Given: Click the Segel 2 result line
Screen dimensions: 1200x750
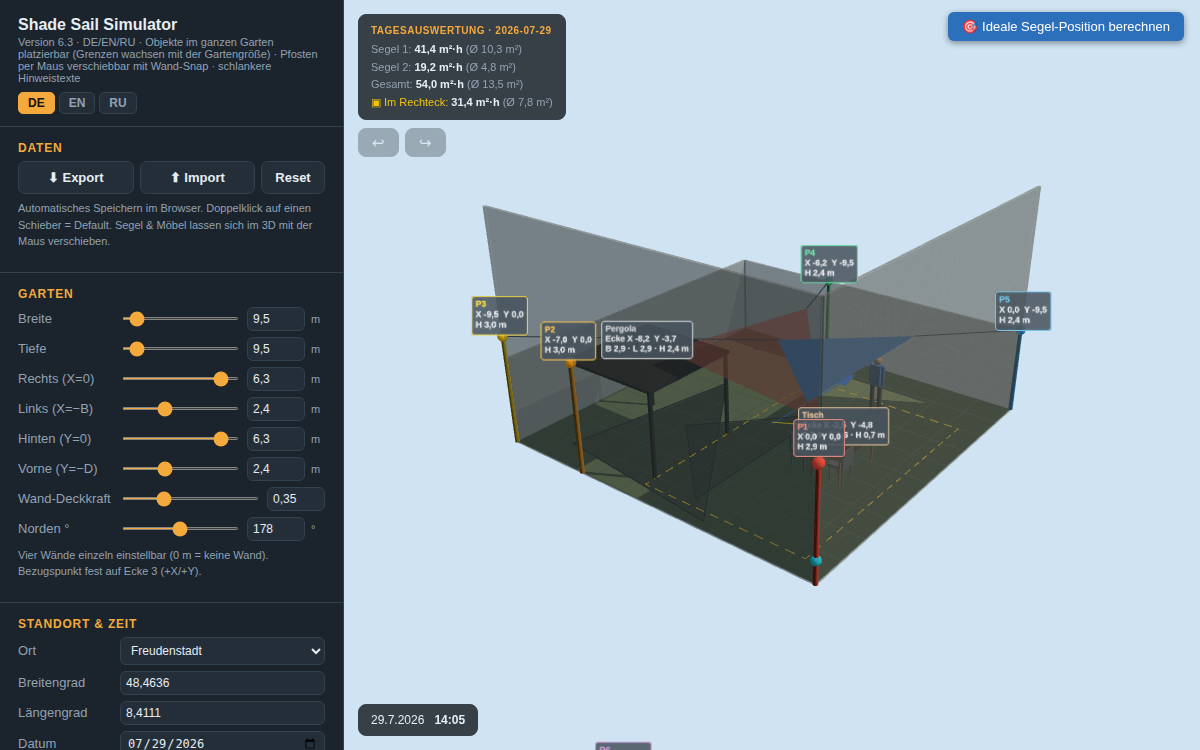Looking at the screenshot, I should click(443, 67).
